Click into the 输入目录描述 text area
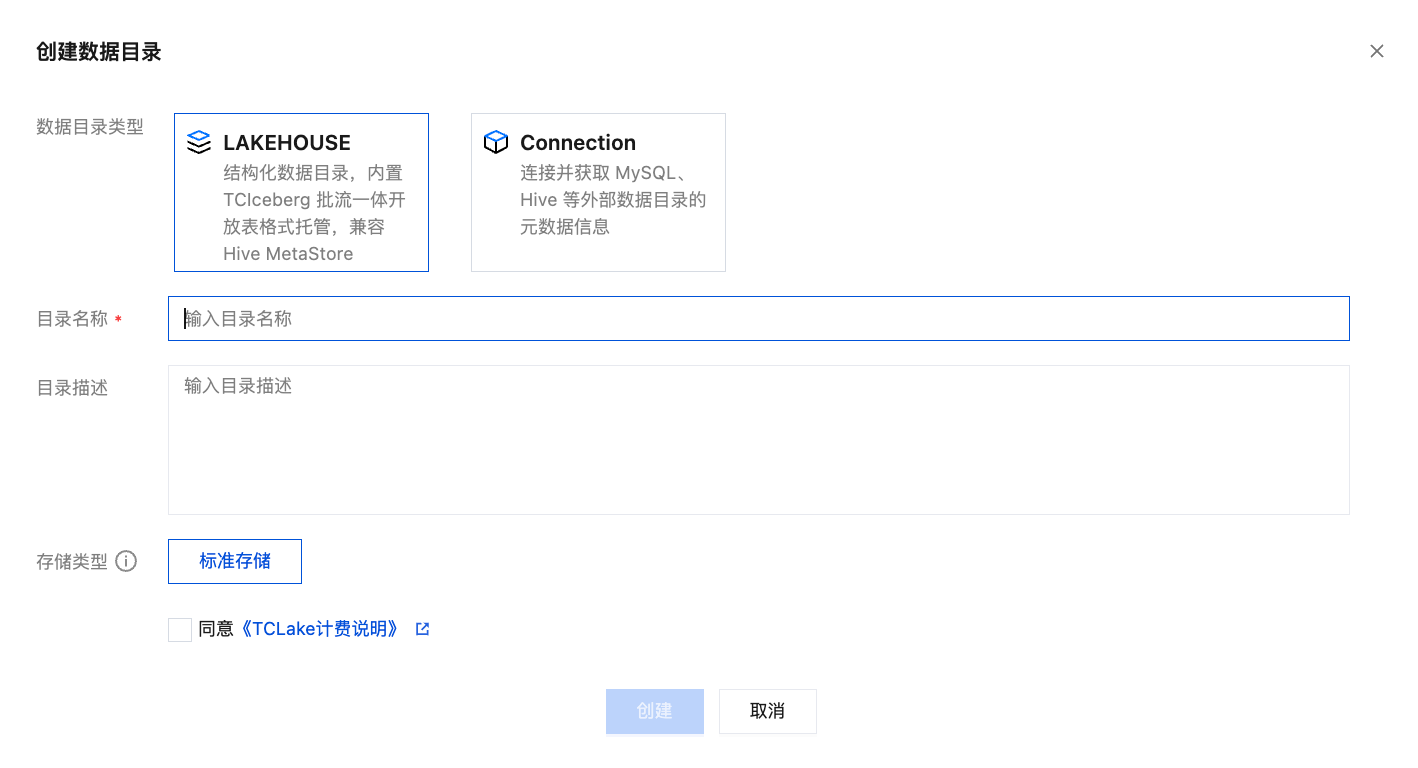This screenshot has height=768, width=1418. (758, 440)
